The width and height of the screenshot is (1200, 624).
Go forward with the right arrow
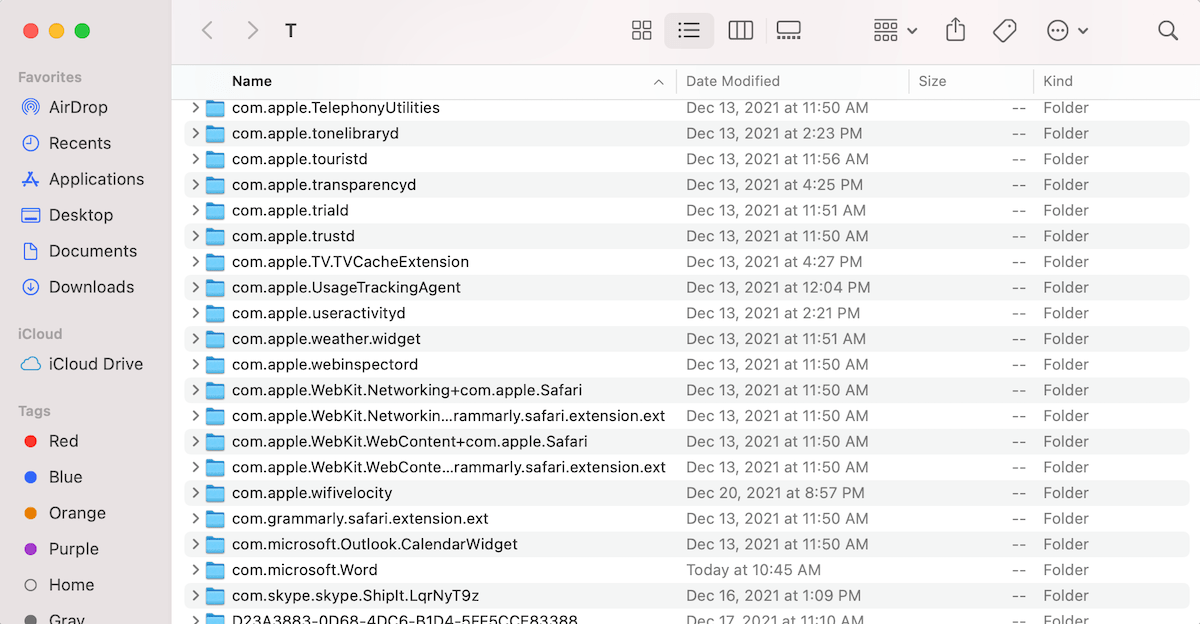pyautogui.click(x=253, y=31)
